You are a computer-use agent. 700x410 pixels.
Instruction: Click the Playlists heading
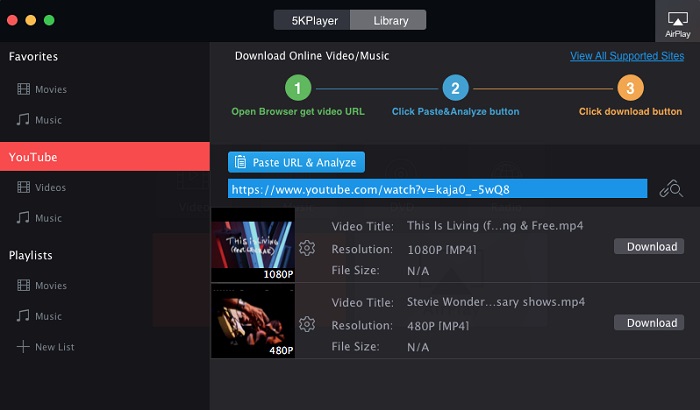31,255
